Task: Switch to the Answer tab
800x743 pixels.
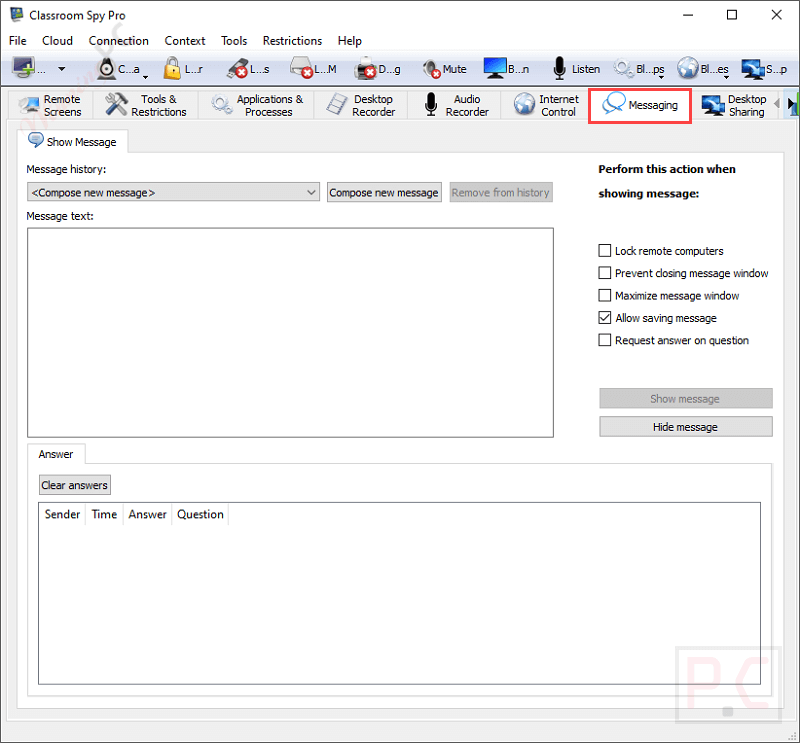Action: (56, 454)
